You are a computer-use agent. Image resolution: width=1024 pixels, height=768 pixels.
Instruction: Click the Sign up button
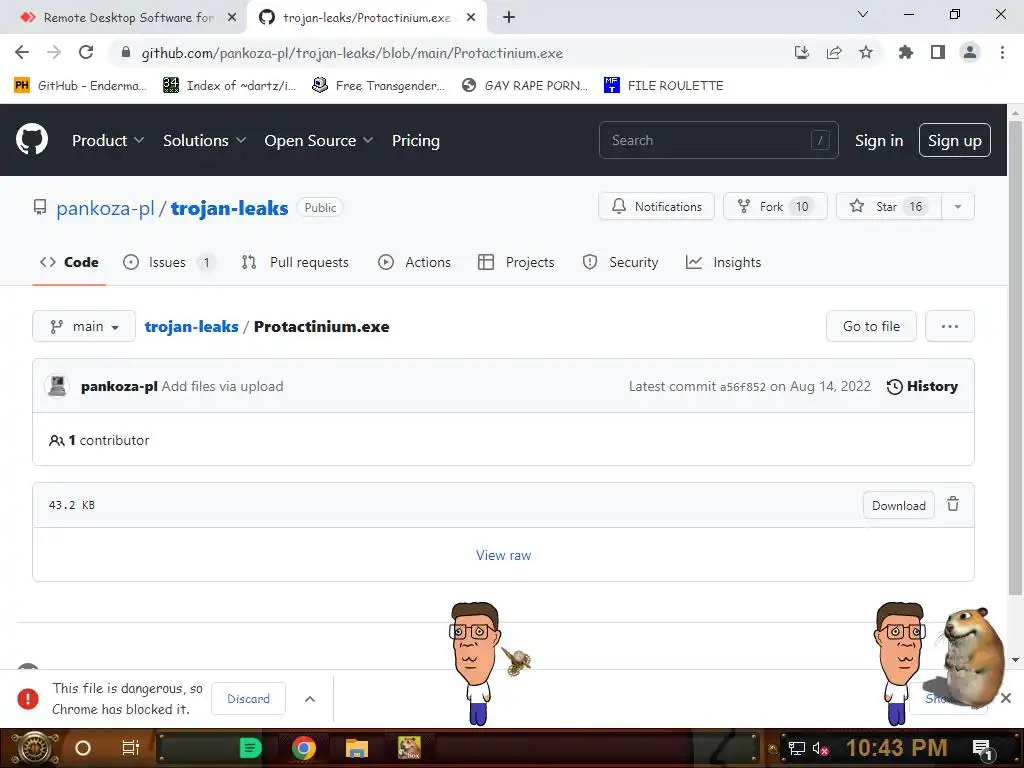click(954, 140)
